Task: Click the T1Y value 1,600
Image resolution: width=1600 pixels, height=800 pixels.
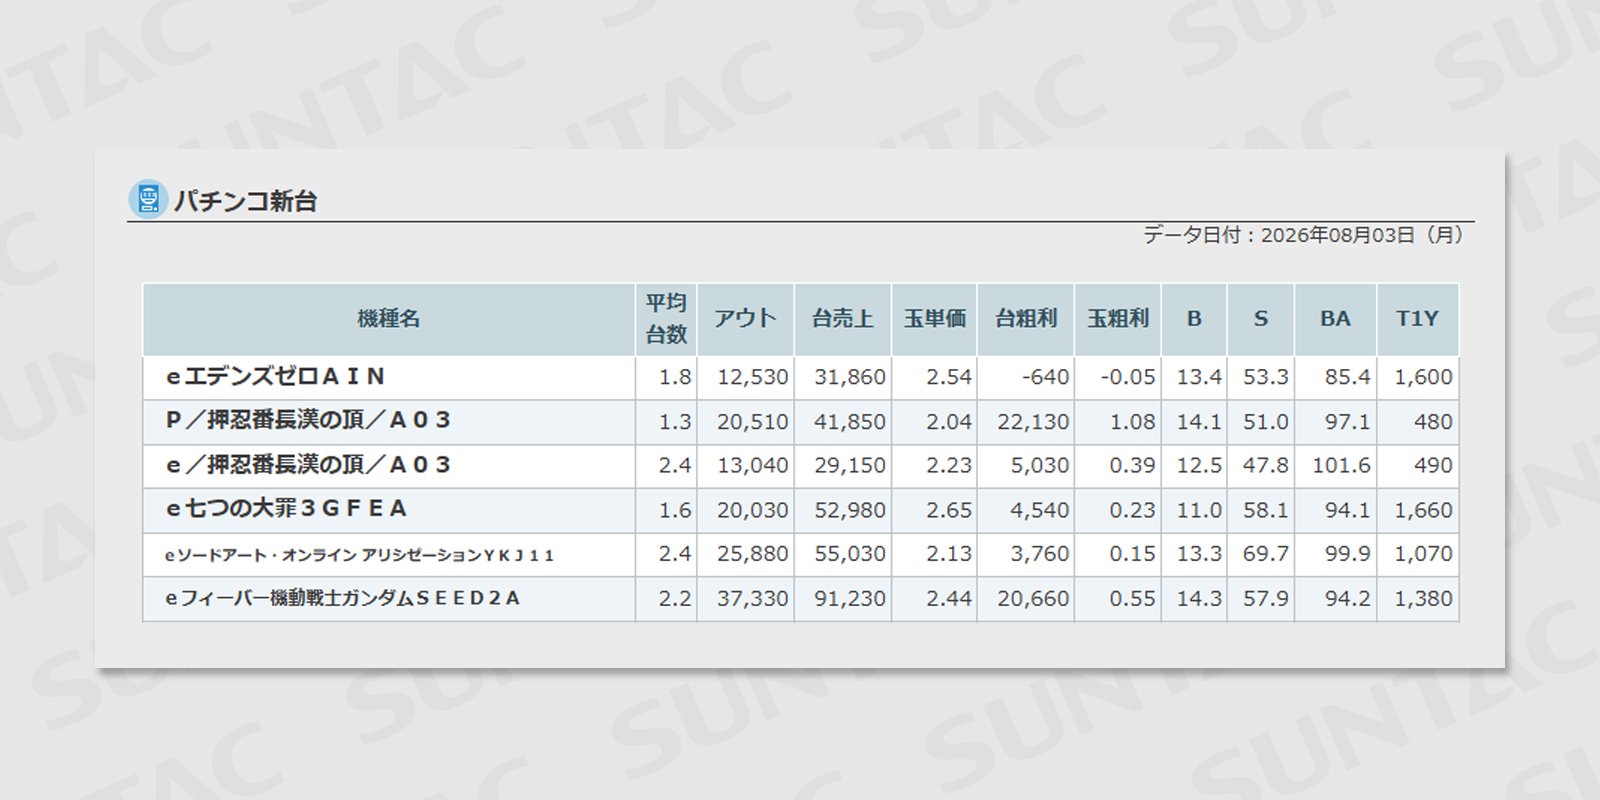Action: 1423,377
